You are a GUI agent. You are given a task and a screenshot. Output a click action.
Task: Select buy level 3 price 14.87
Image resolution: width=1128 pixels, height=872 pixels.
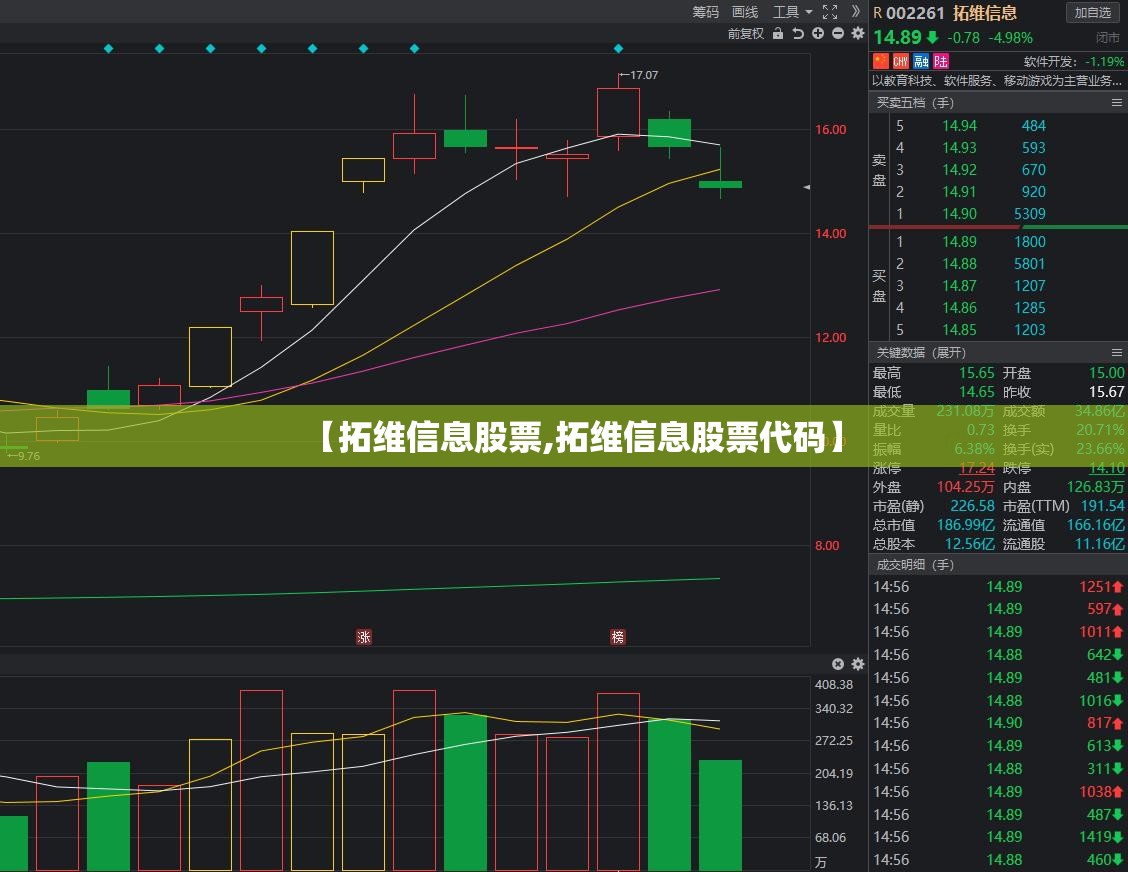pyautogui.click(x=960, y=286)
